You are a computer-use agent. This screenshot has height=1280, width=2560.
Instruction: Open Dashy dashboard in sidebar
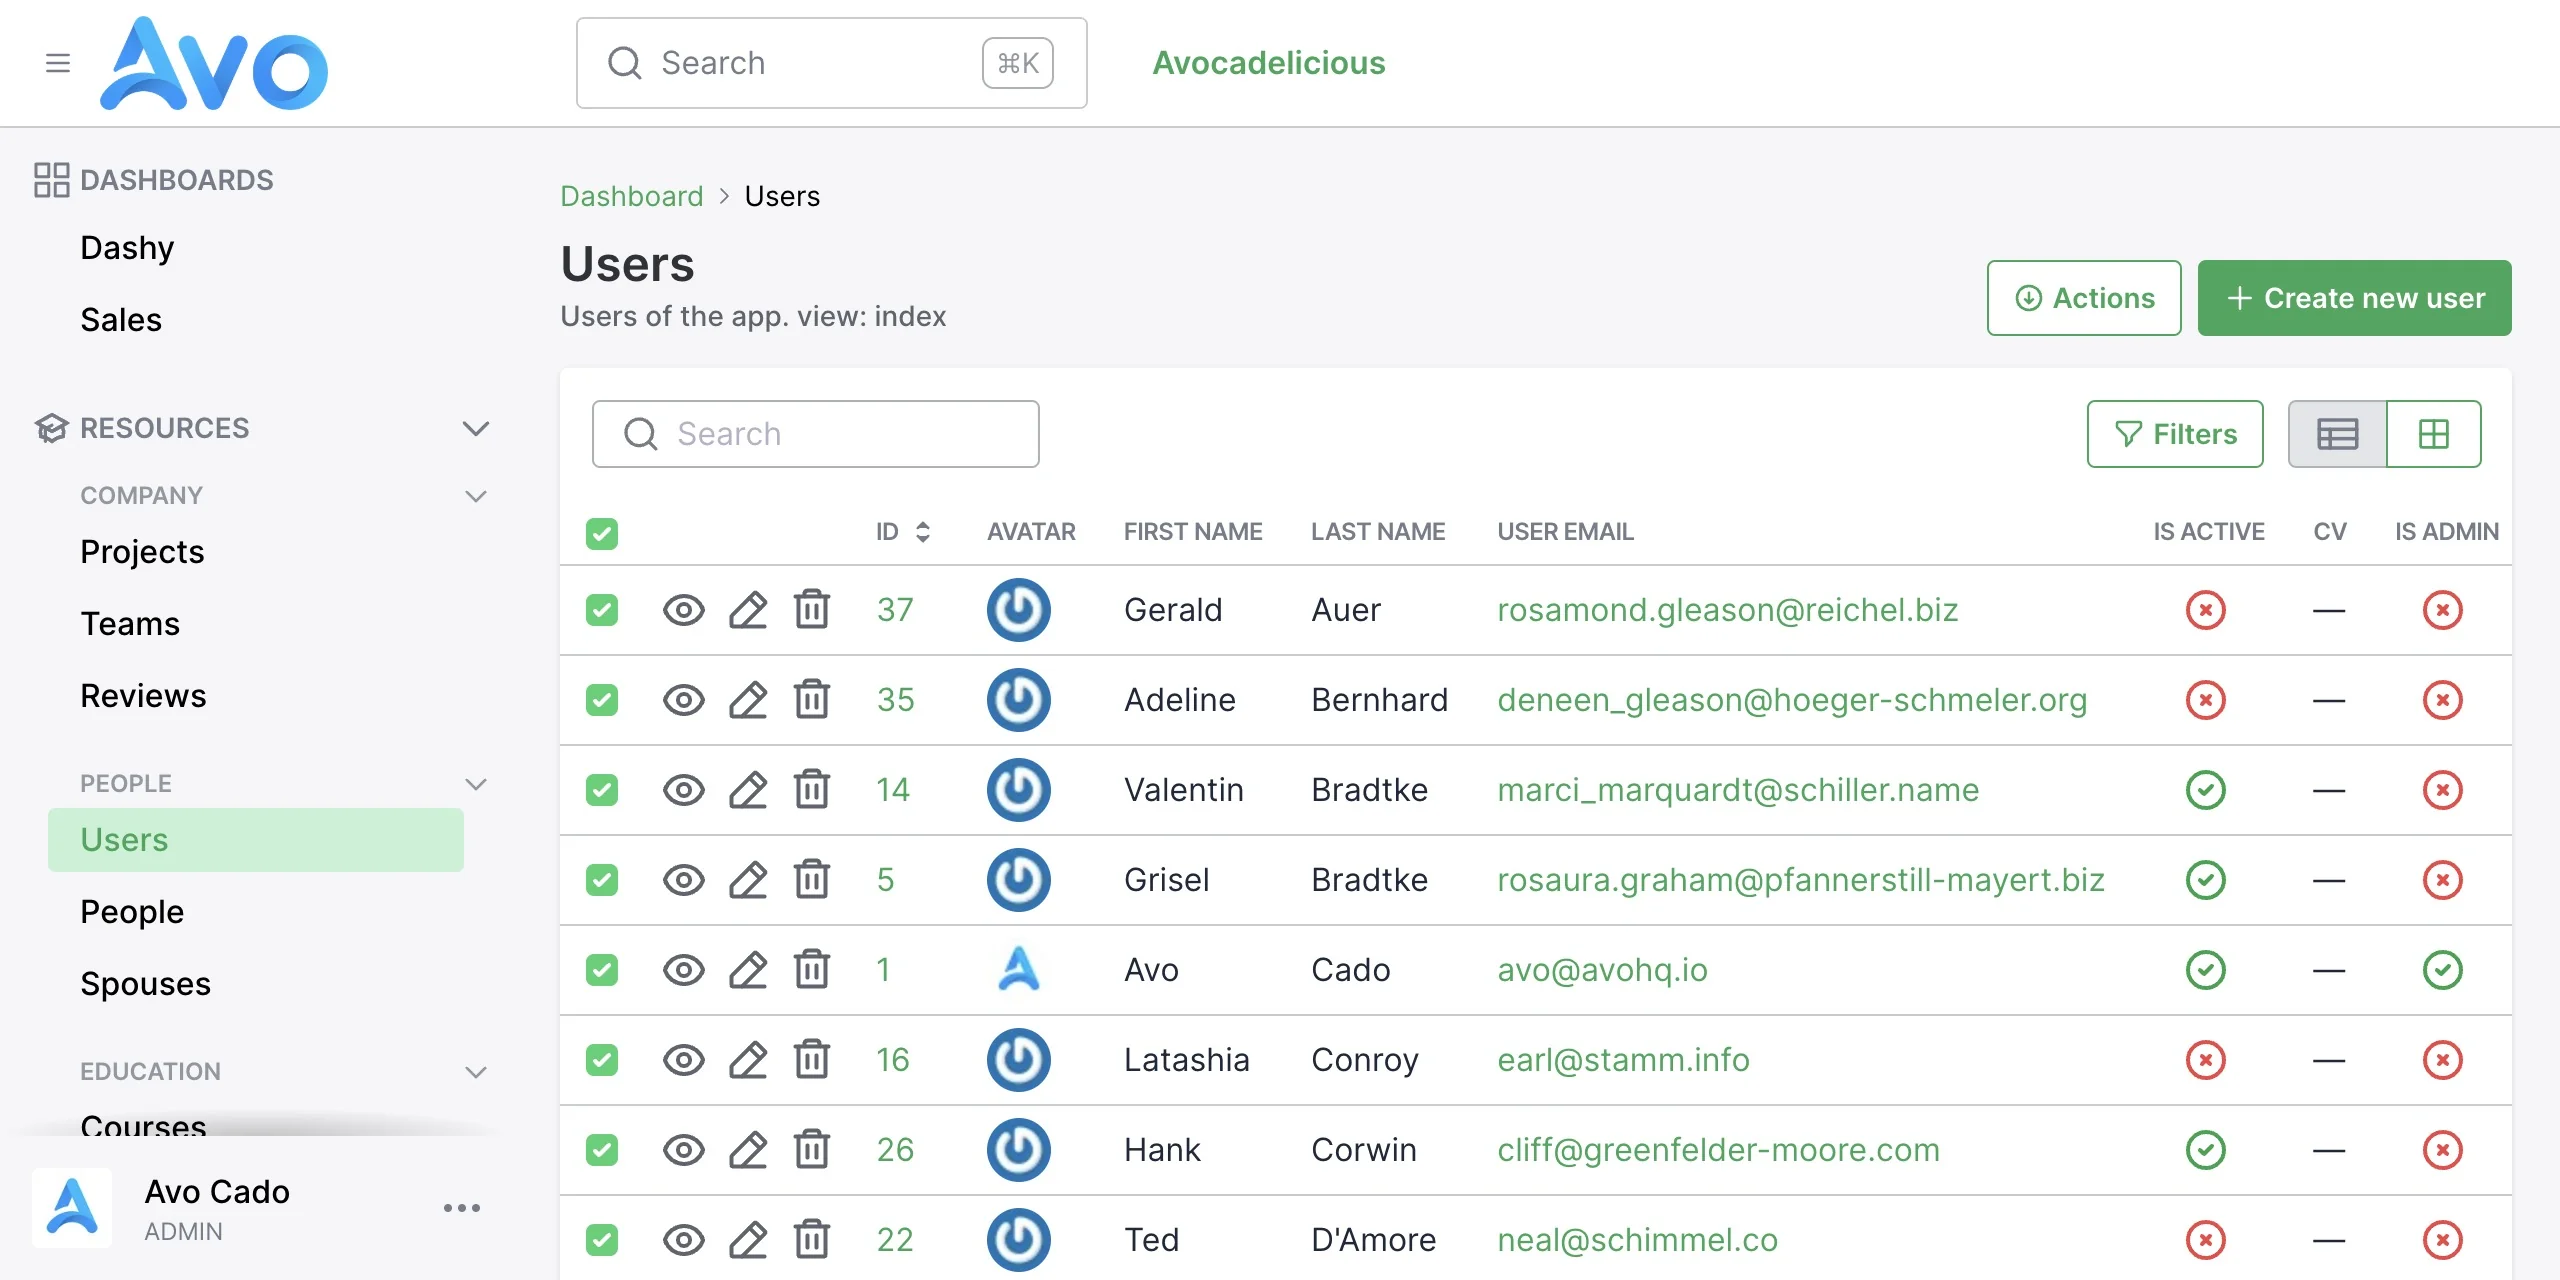point(127,248)
